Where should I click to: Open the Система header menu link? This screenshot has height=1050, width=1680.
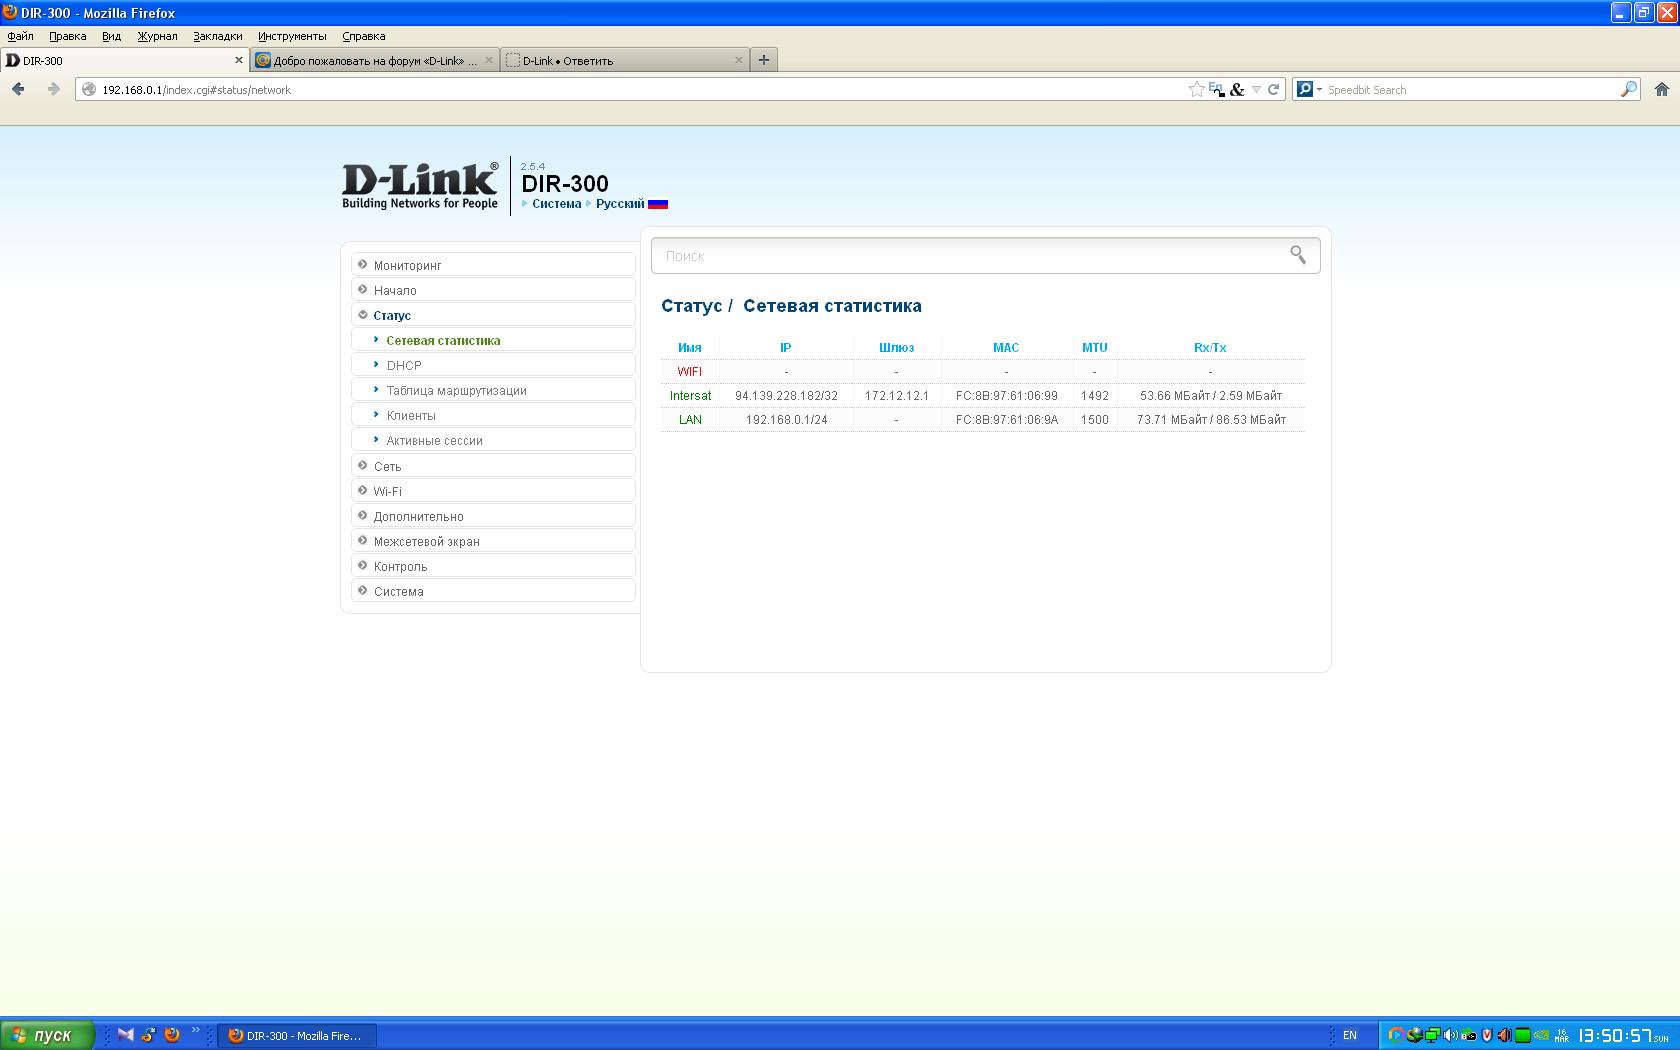pyautogui.click(x=556, y=204)
